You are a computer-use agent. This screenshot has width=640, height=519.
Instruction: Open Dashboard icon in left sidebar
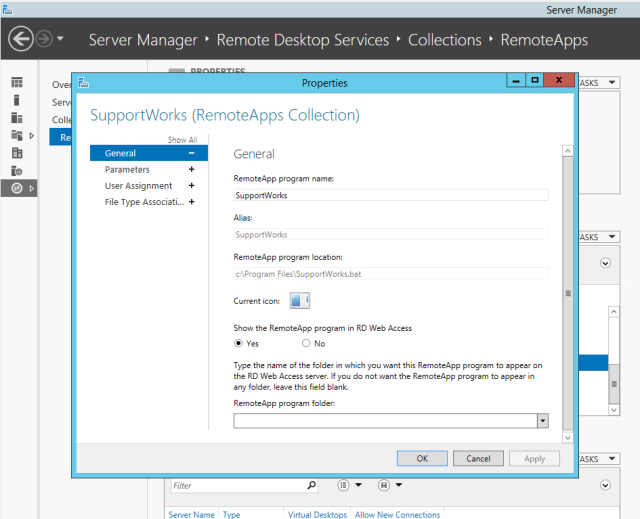point(17,82)
